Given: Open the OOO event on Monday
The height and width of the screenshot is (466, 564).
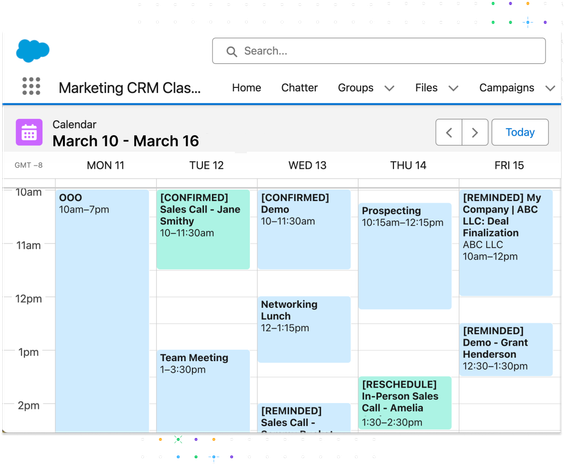Looking at the screenshot, I should (102, 311).
